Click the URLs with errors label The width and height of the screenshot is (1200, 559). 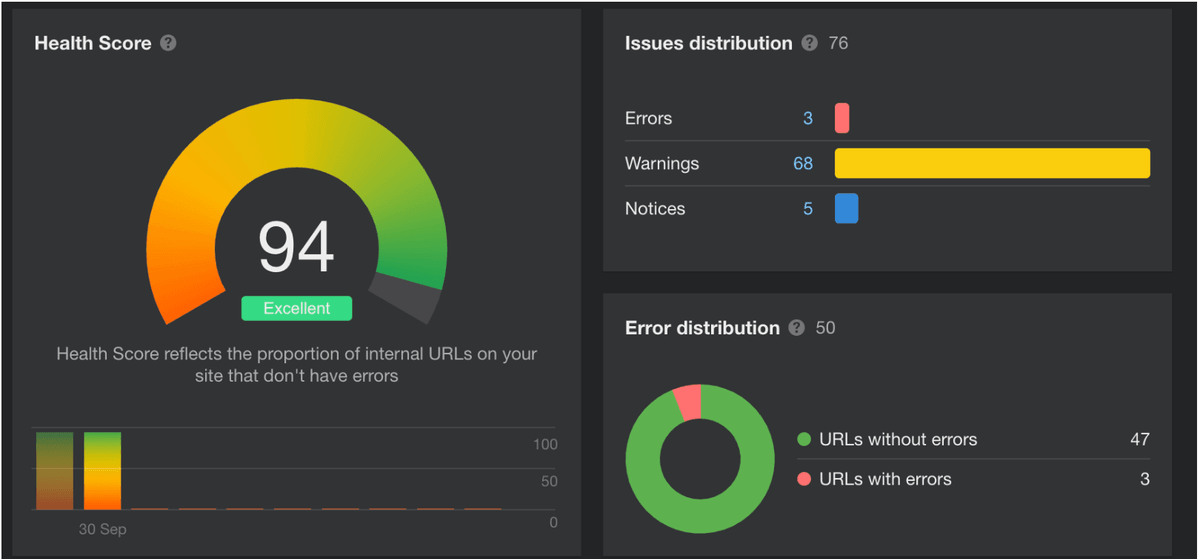[x=885, y=479]
